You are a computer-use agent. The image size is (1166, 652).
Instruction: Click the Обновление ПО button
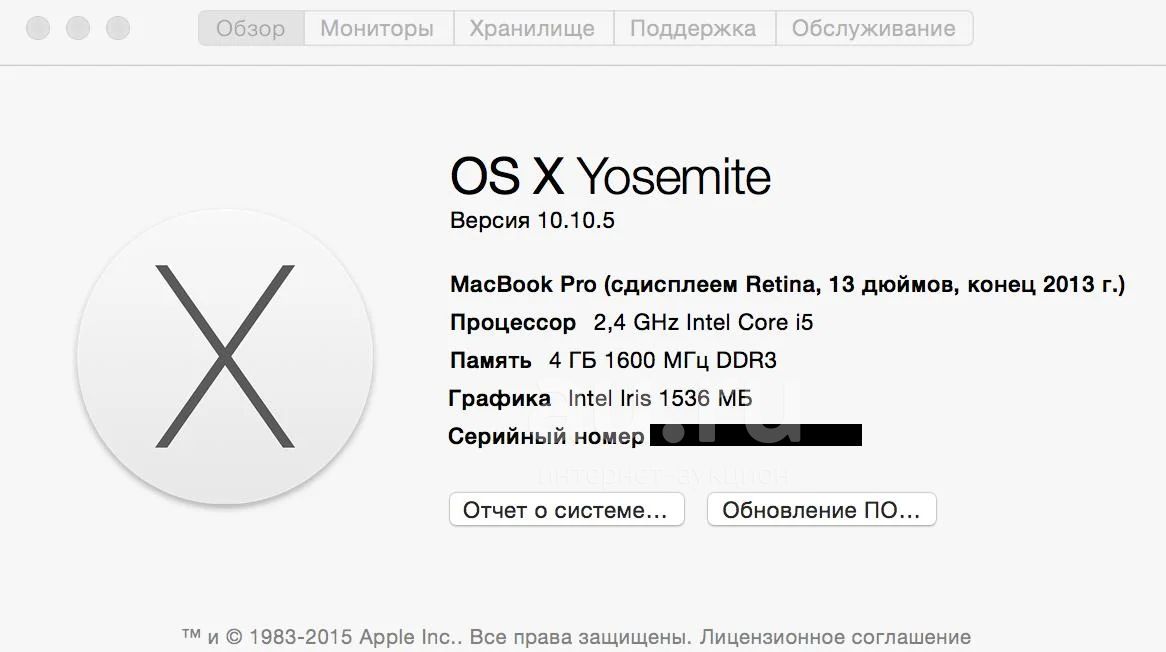pos(822,510)
